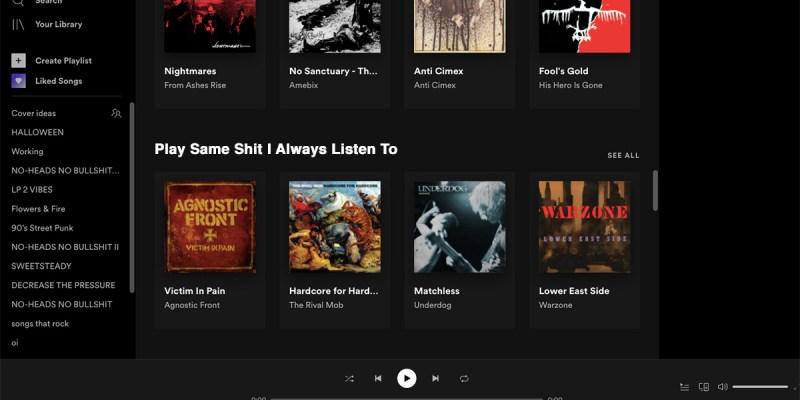Click the playlist sidebar scrollbar
The image size is (800, 400).
(x=132, y=197)
